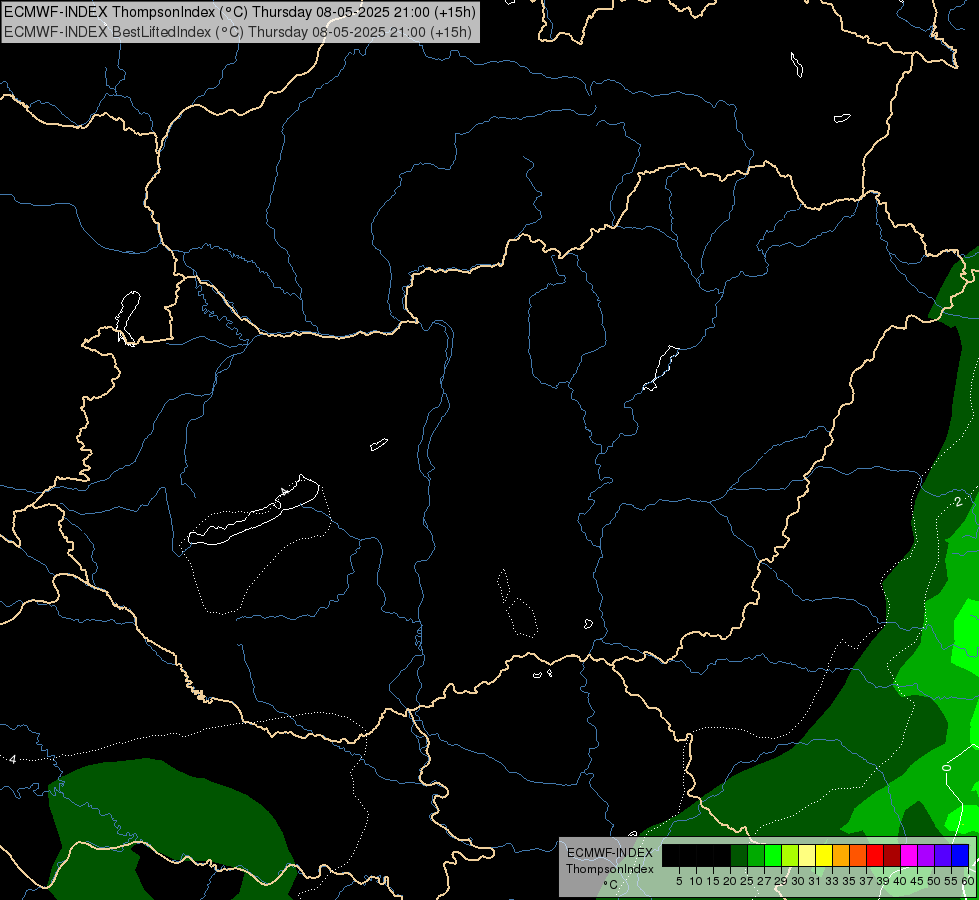Screen dimensions: 979x900
Task: Click the legend scale value 30
Action: pyautogui.click(x=799, y=881)
